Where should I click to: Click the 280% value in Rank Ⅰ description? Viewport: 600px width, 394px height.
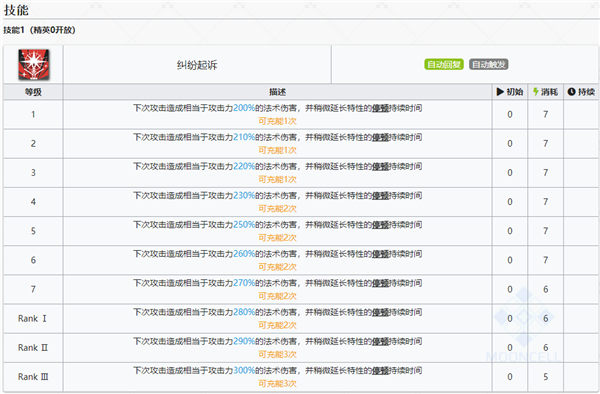tap(244, 312)
